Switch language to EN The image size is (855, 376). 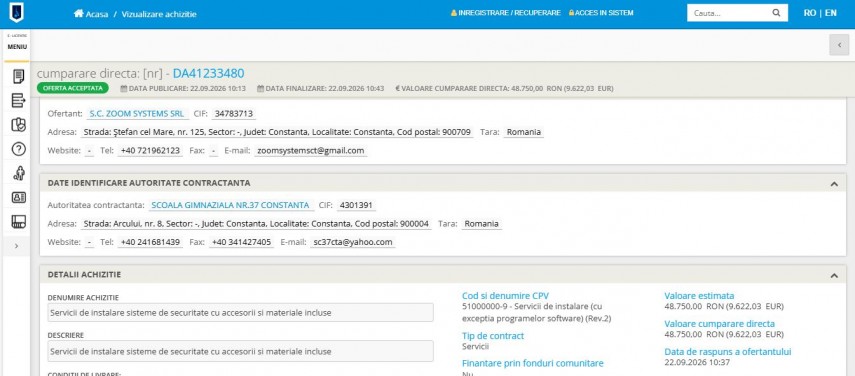pos(830,13)
